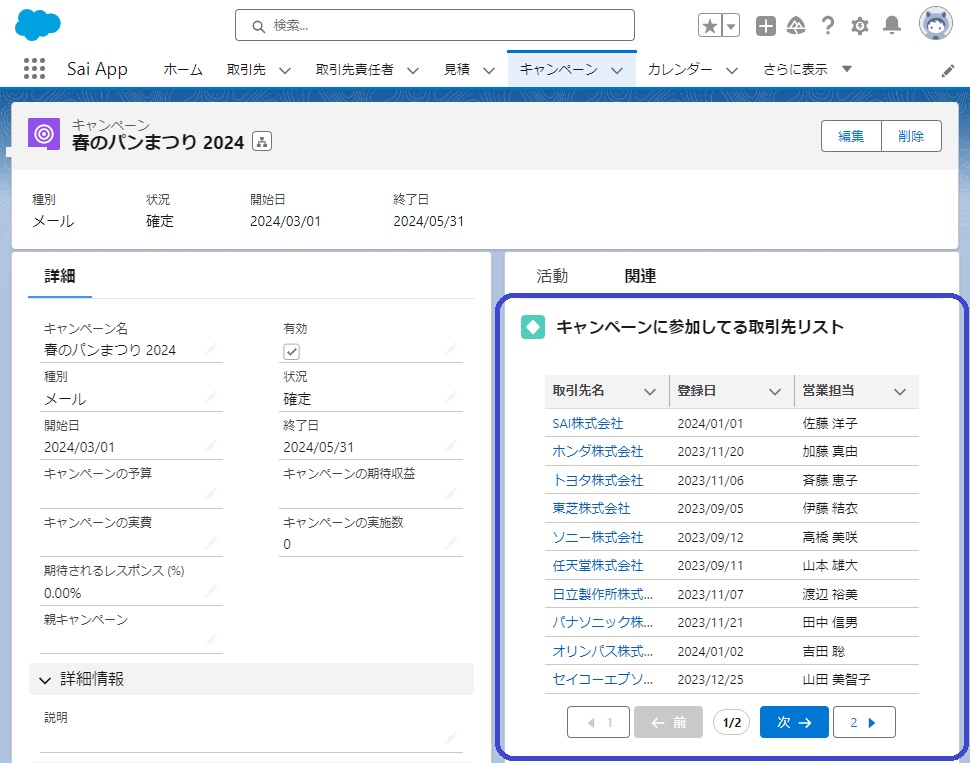Open 登録日 column header menu

(775, 392)
